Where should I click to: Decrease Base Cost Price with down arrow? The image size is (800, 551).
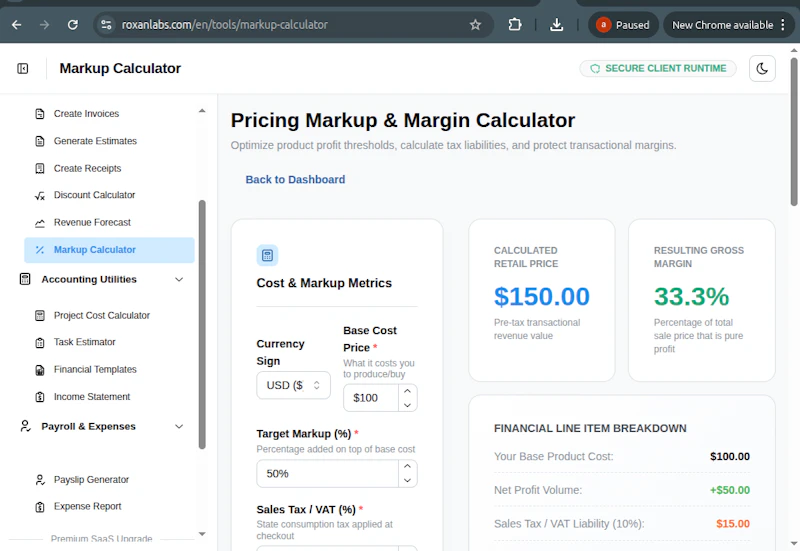click(407, 405)
